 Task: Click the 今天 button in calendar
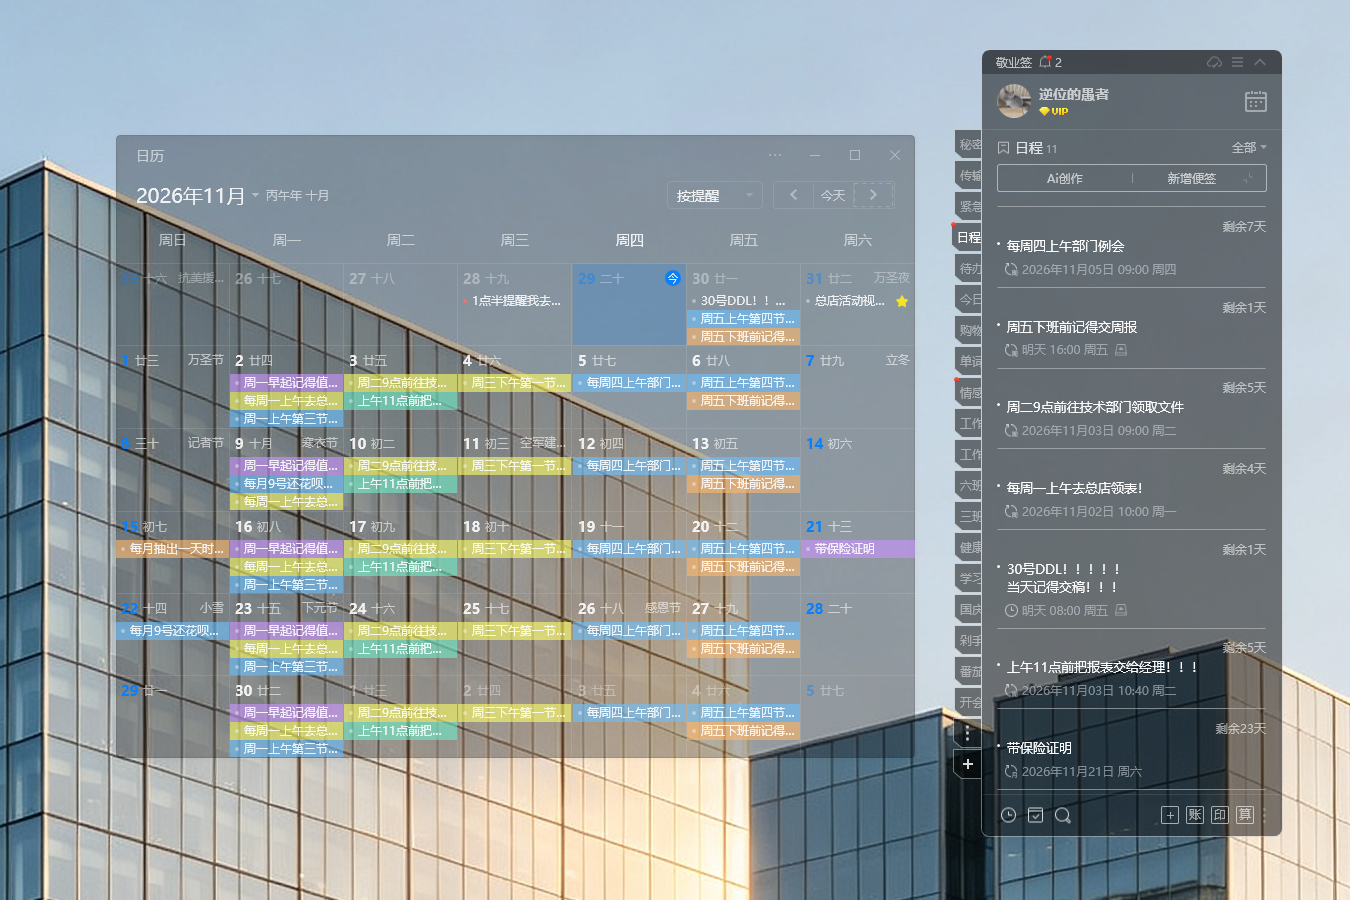pyautogui.click(x=833, y=196)
